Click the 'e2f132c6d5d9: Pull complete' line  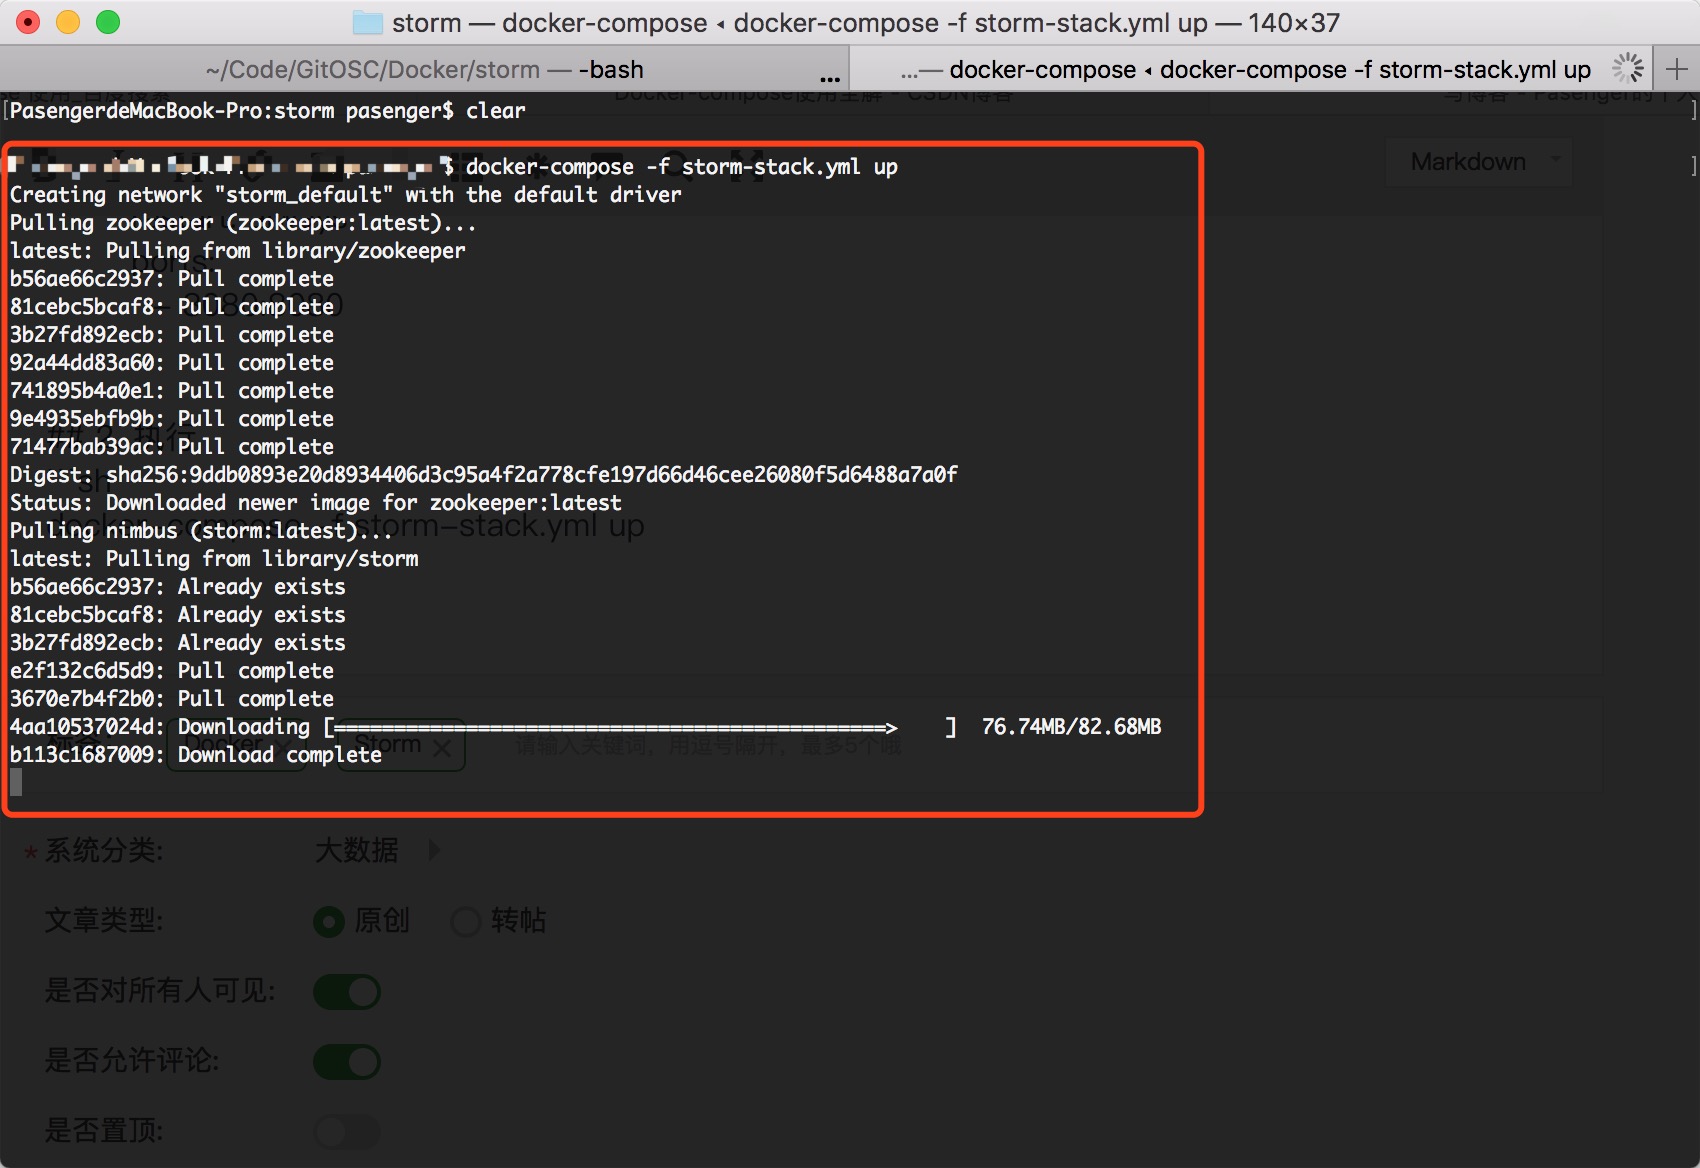click(172, 671)
